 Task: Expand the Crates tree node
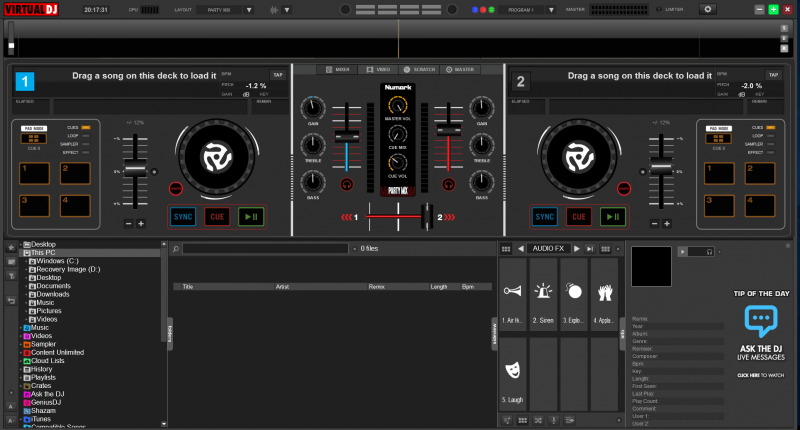[20, 385]
